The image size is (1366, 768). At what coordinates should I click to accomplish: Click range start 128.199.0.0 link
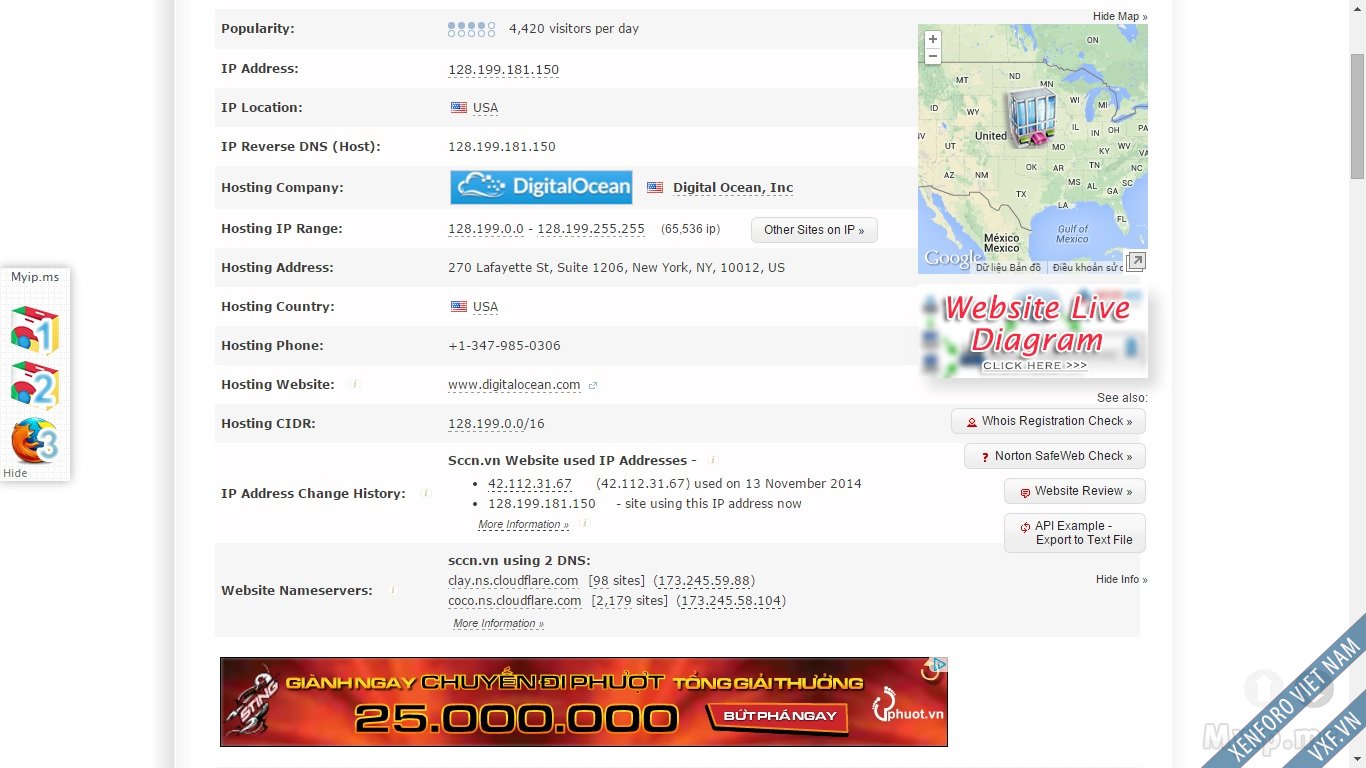(486, 229)
